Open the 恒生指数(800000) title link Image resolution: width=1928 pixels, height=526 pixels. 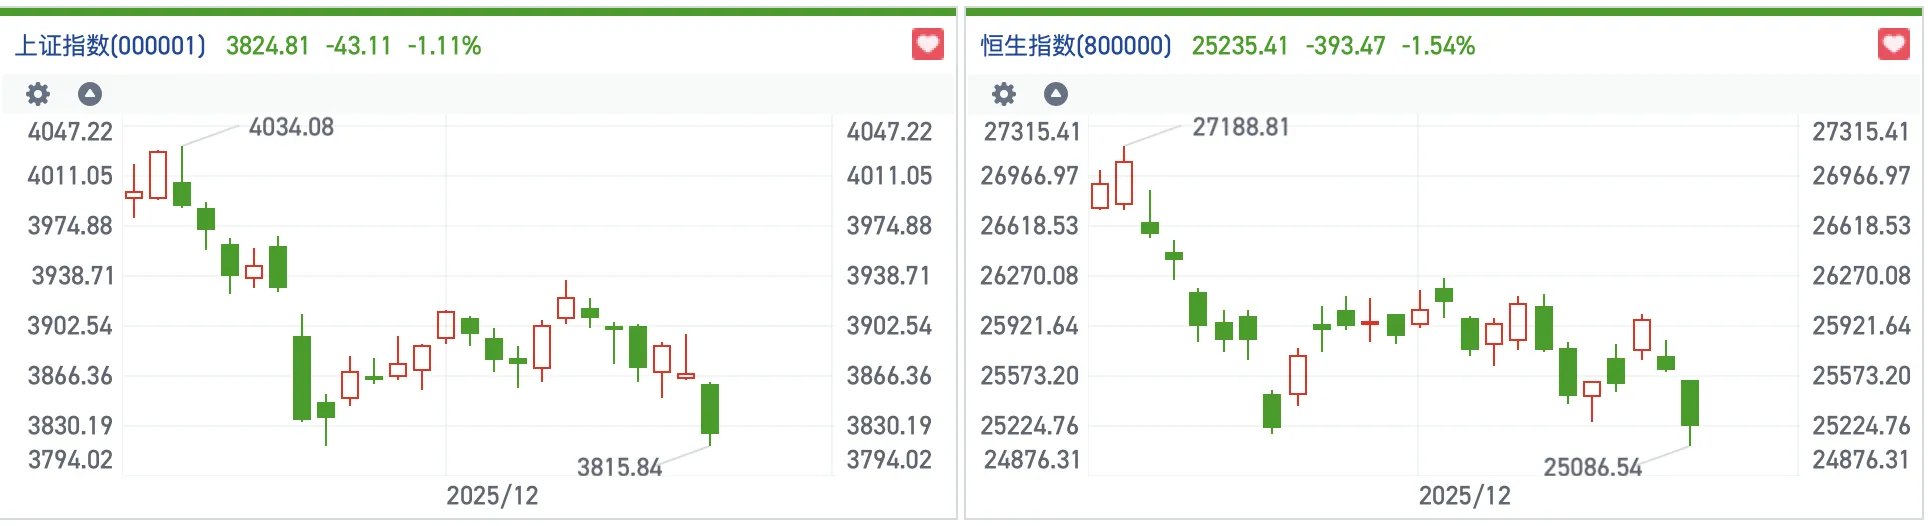[x=1076, y=46]
